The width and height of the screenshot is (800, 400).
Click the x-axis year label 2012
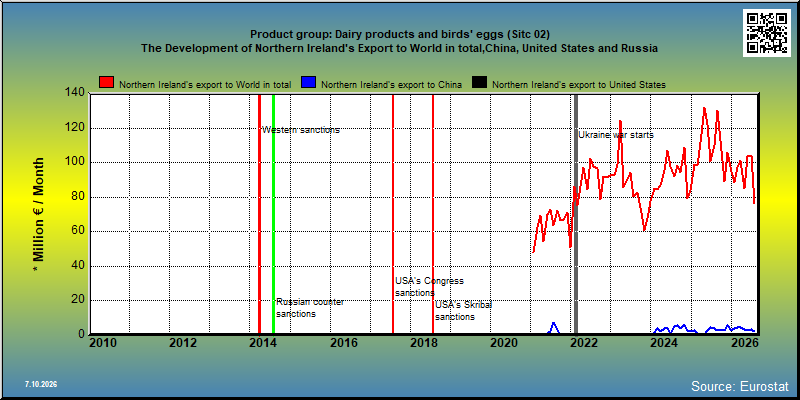point(183,342)
